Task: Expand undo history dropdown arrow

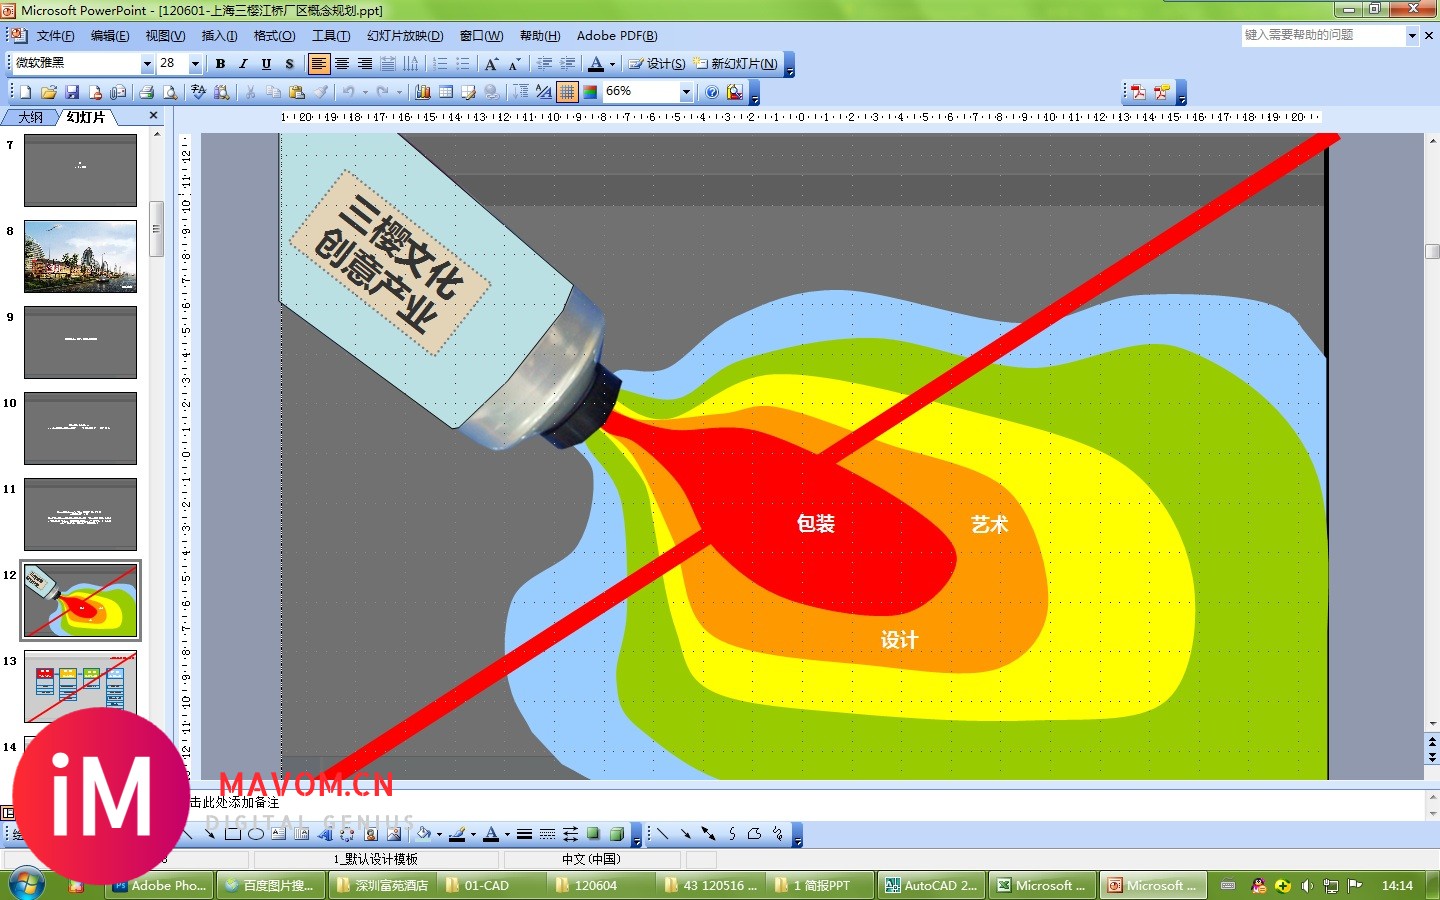Action: (365, 92)
